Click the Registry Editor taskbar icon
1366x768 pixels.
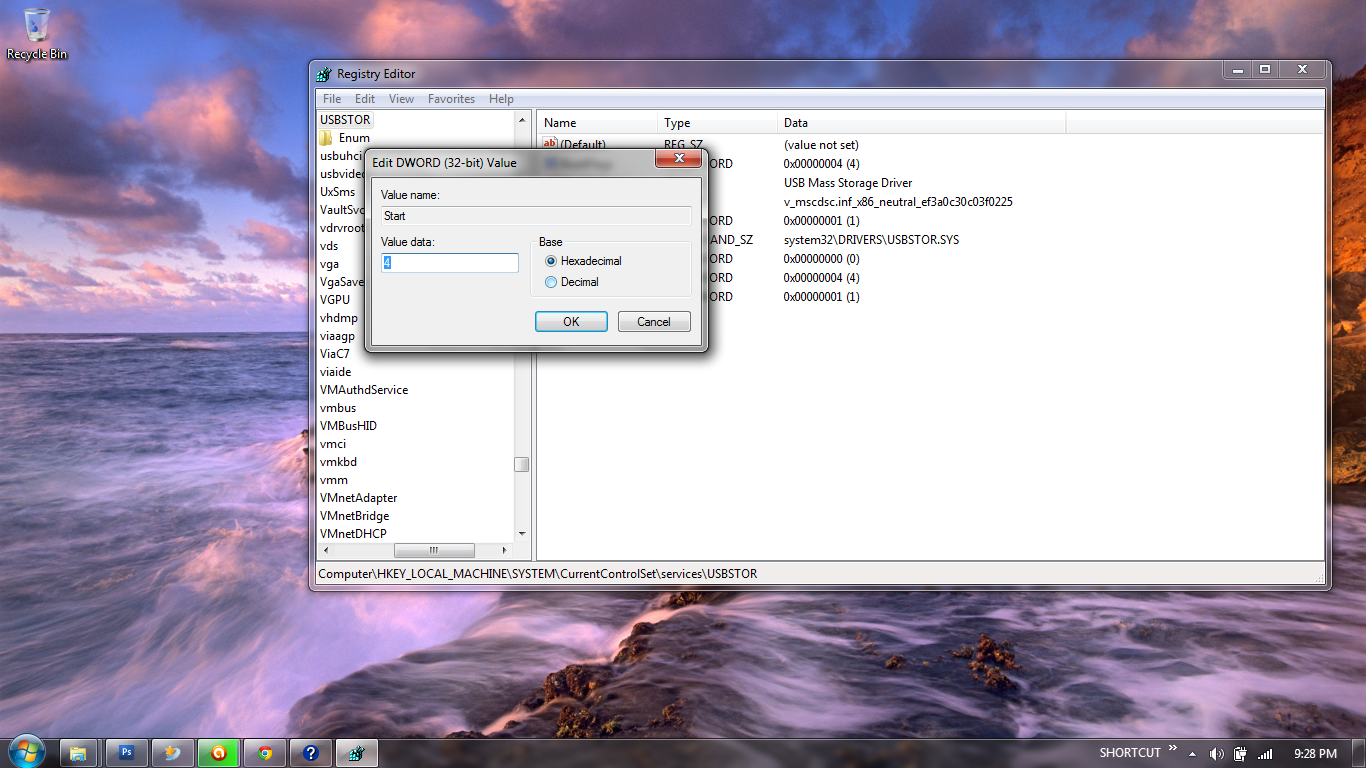point(356,752)
